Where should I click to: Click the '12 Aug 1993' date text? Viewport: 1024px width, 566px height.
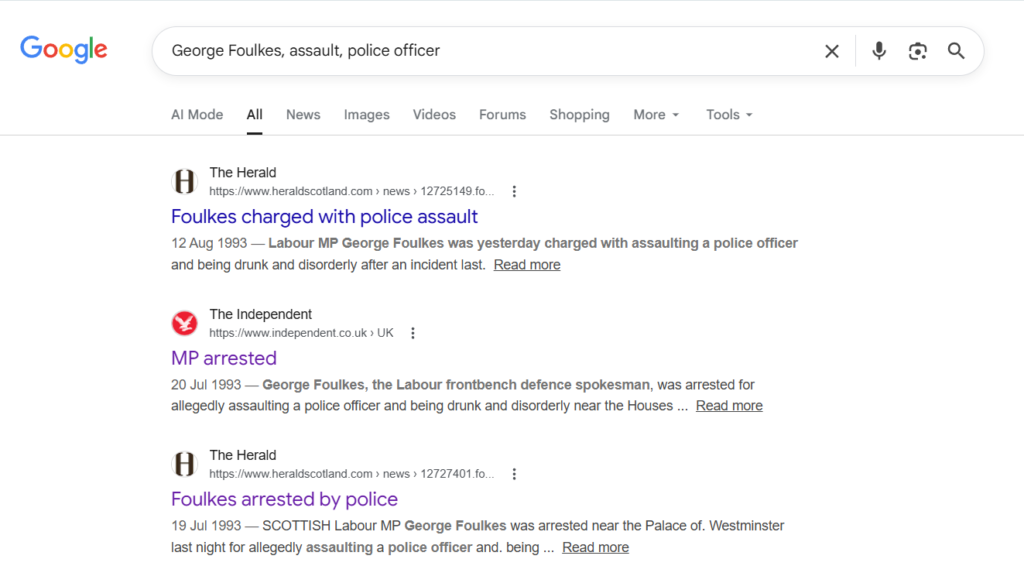209,244
